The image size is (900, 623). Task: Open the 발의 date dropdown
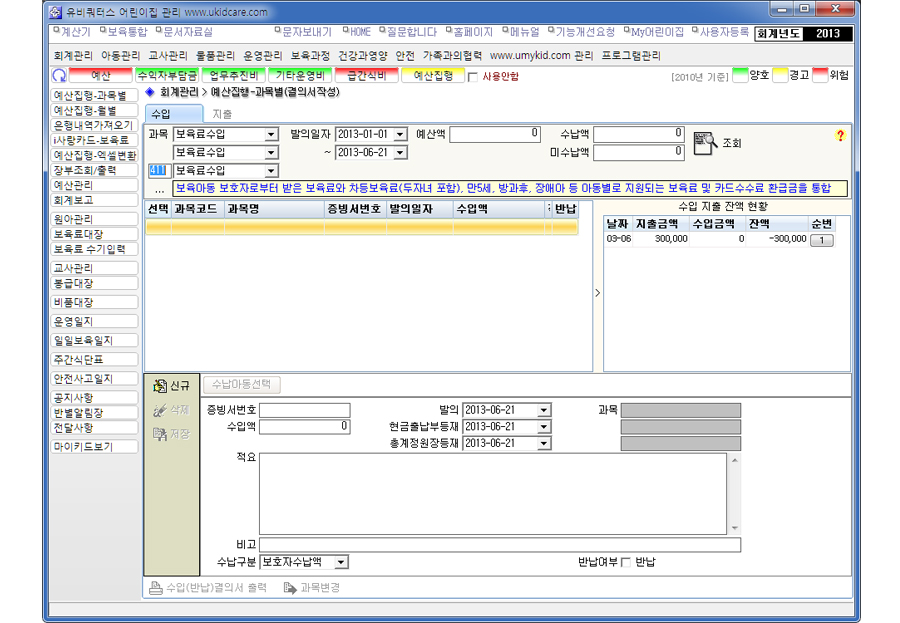point(544,411)
